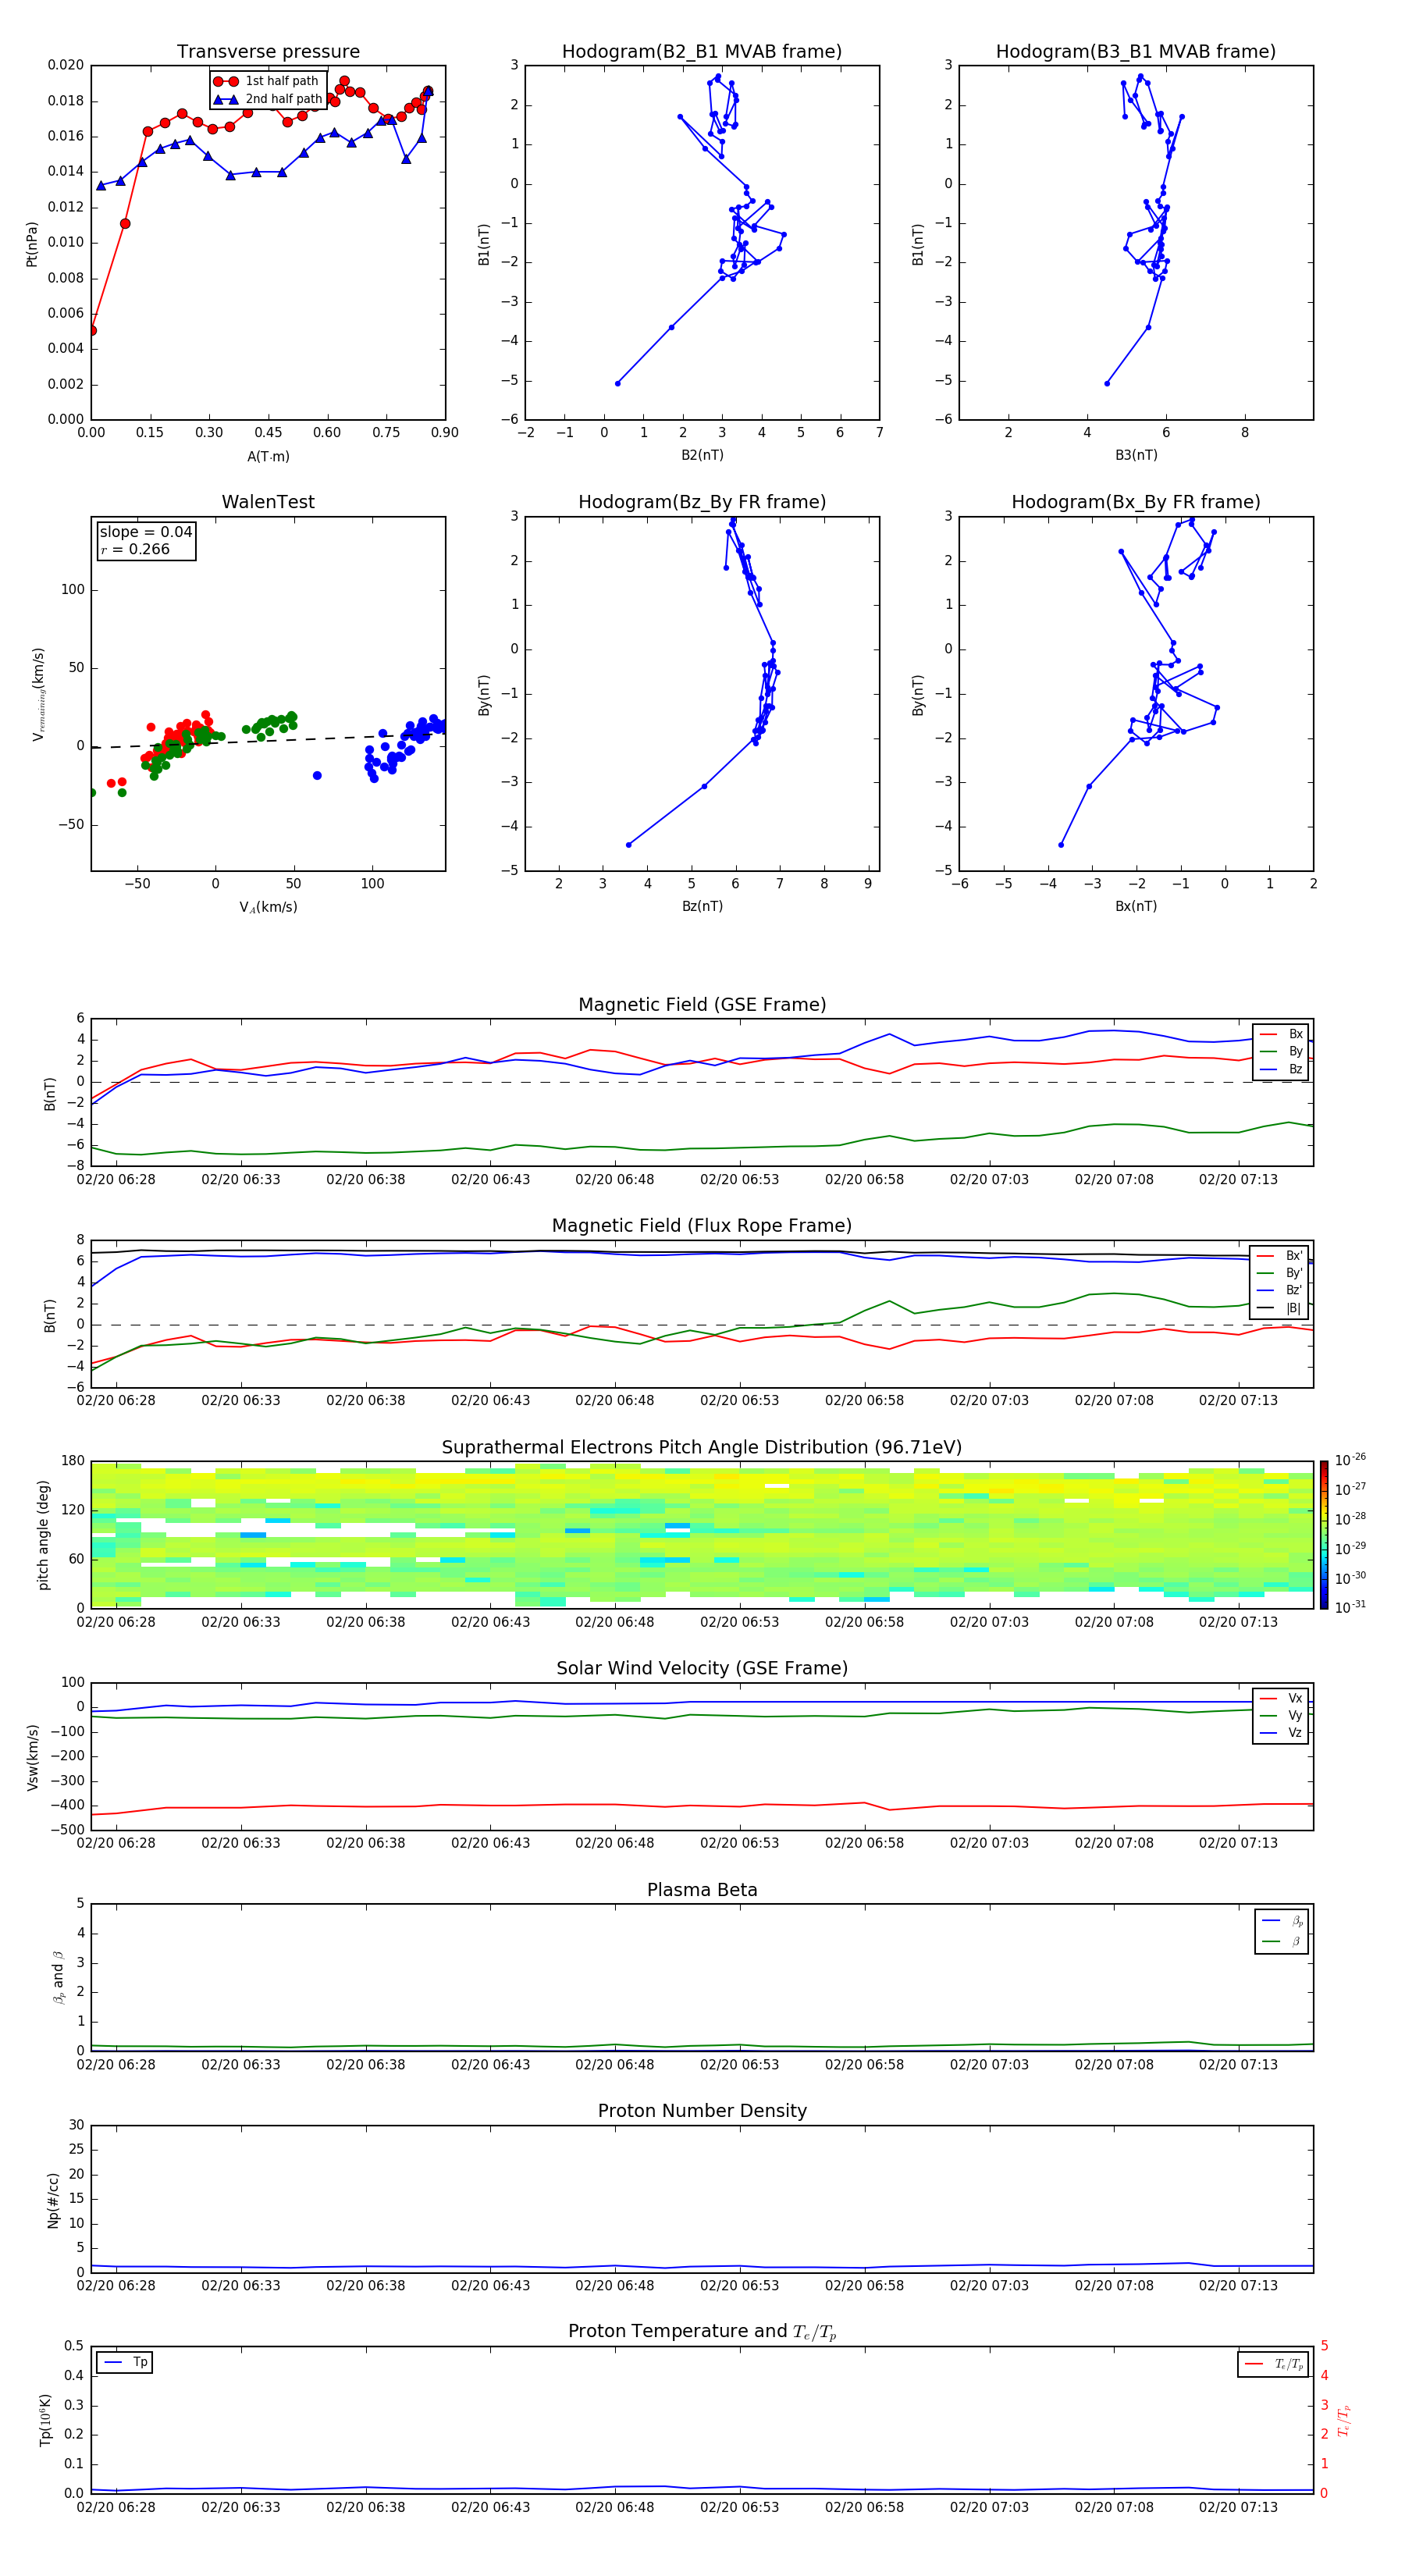This screenshot has height=2576, width=1405.
Task: Select the By entry in GSE field legend
Action: click(1281, 1051)
